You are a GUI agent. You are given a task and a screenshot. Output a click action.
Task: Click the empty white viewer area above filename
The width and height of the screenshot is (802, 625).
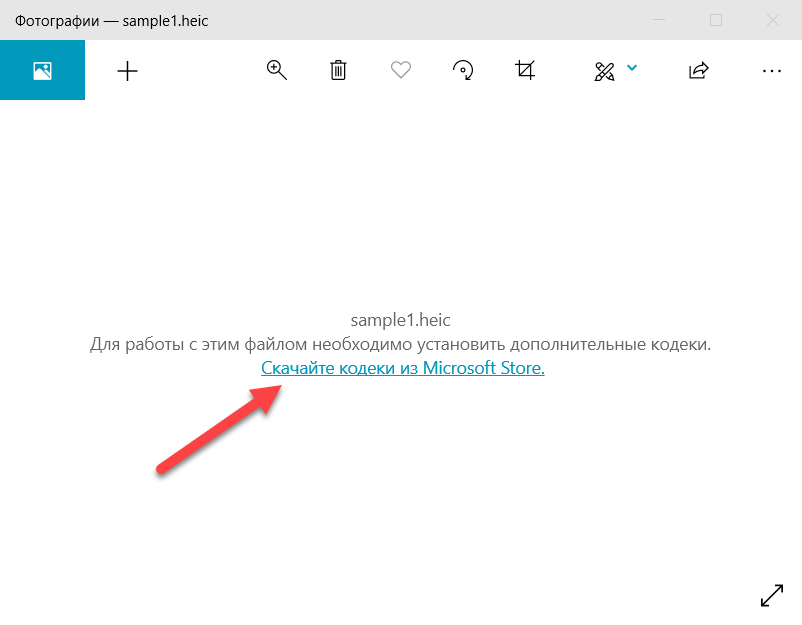[x=400, y=200]
